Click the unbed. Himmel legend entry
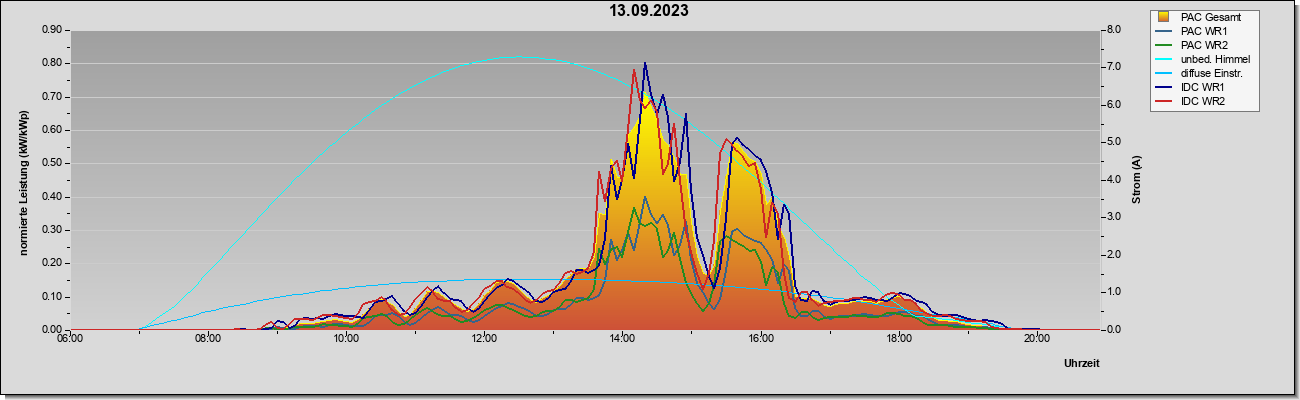 pyautogui.click(x=1204, y=60)
